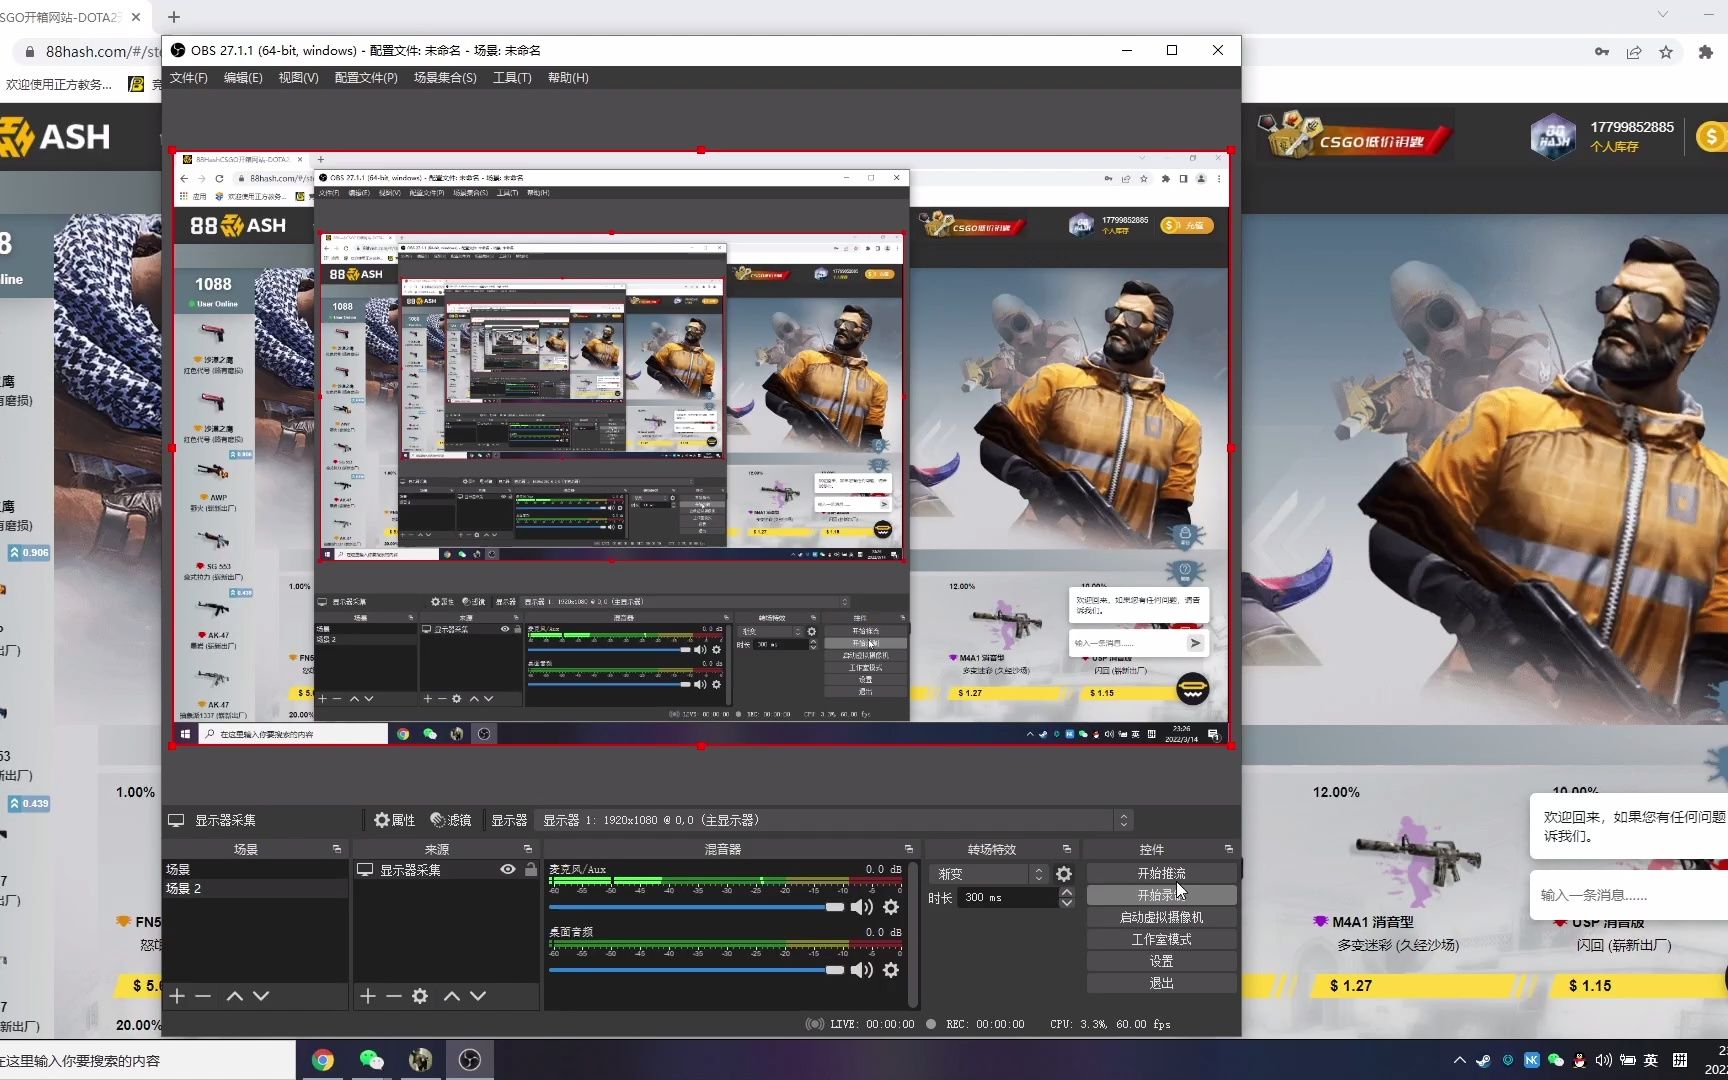Toggle 工作室模式 studio mode
This screenshot has height=1080, width=1728.
tap(1161, 940)
